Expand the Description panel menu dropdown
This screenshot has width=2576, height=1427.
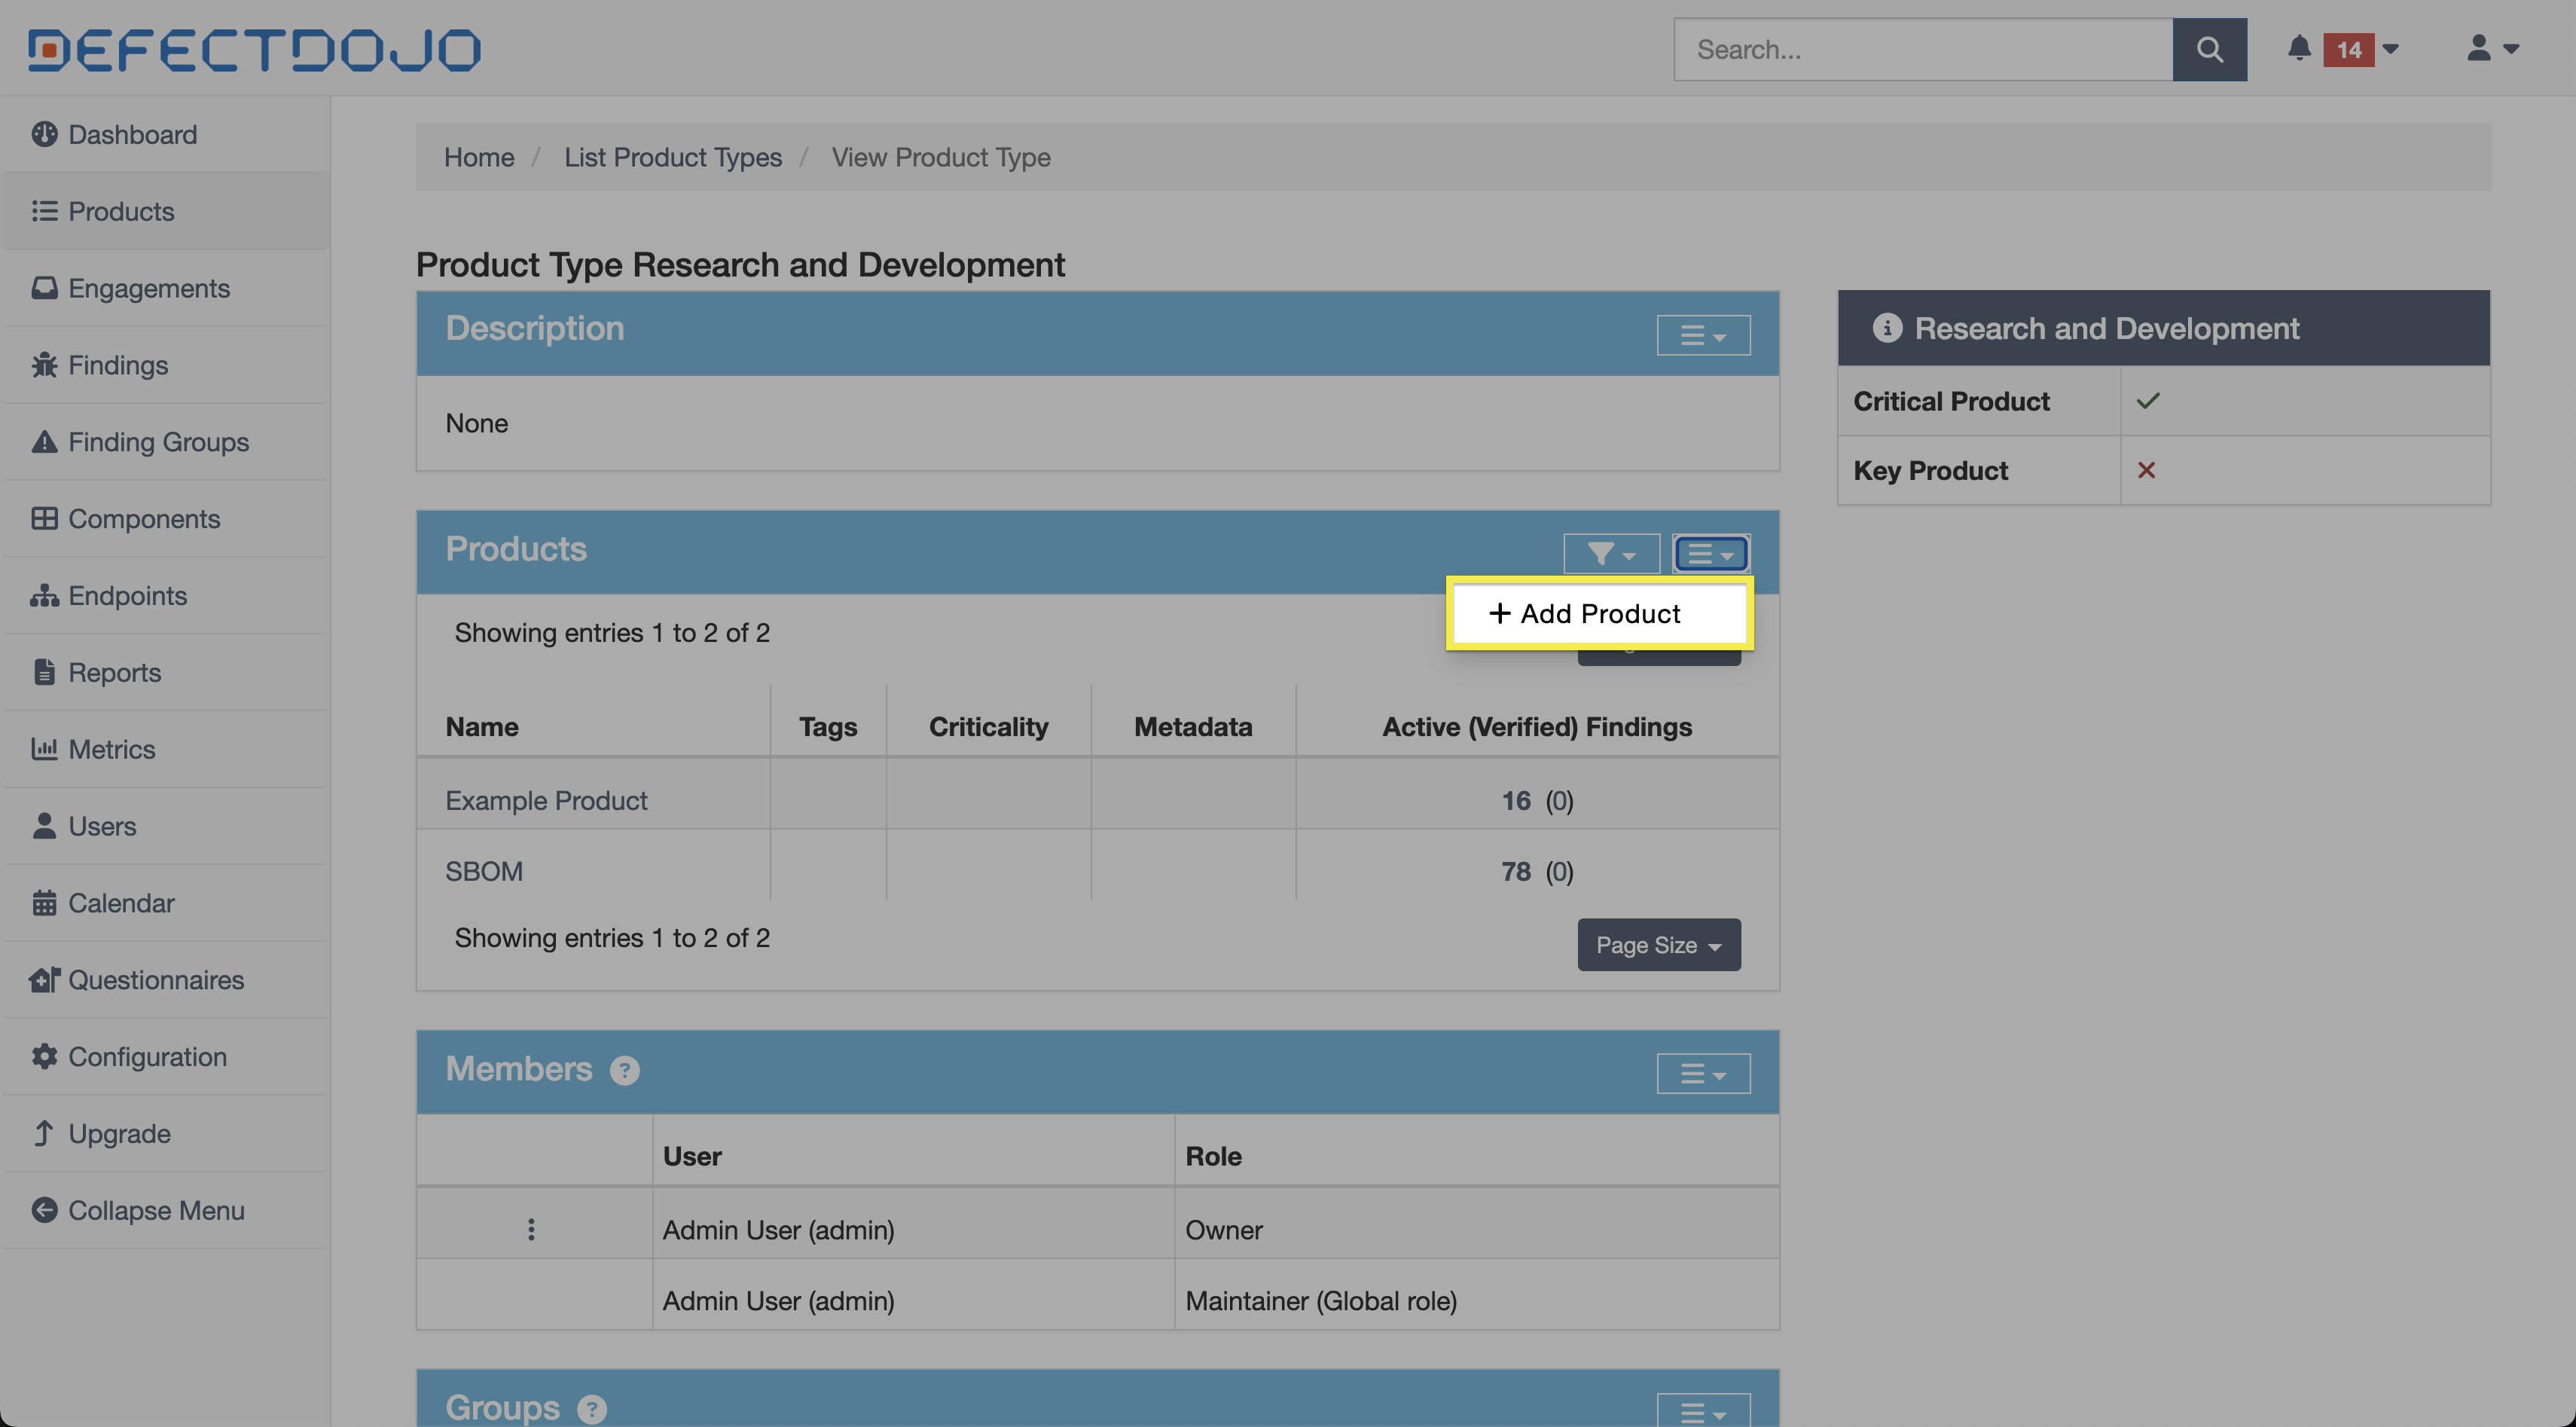click(x=1703, y=335)
